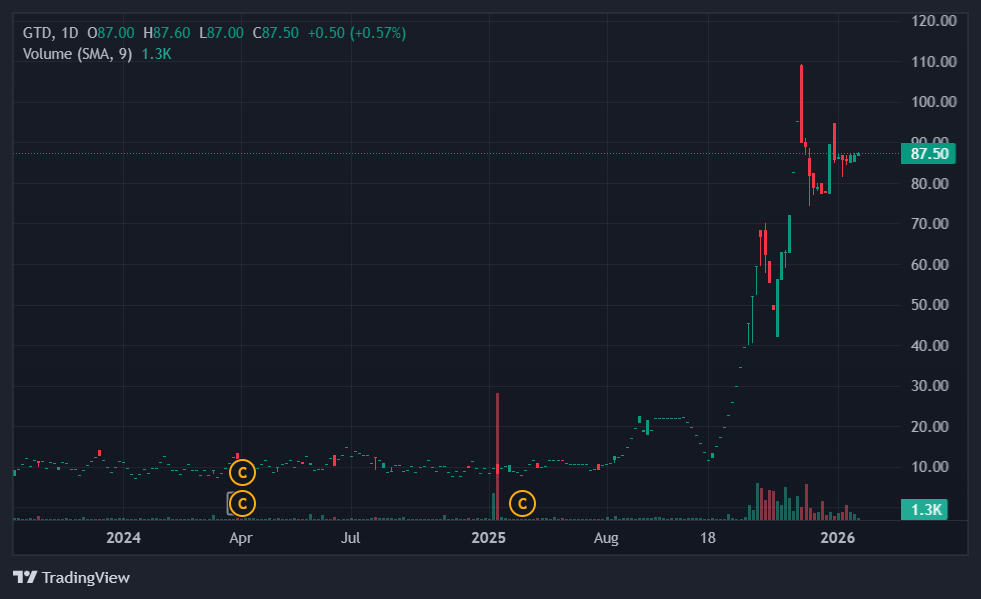The width and height of the screenshot is (981, 599).
Task: Click the upper C event marker near Apr
Action: pyautogui.click(x=242, y=471)
